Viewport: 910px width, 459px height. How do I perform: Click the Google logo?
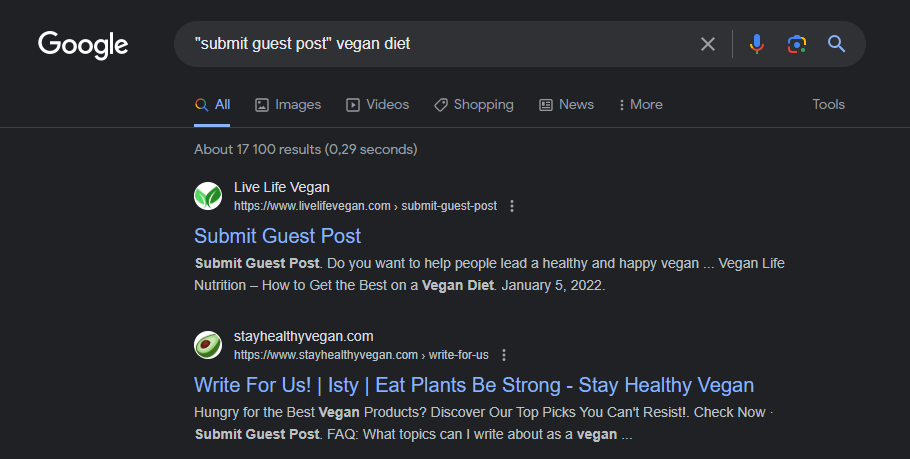point(83,44)
